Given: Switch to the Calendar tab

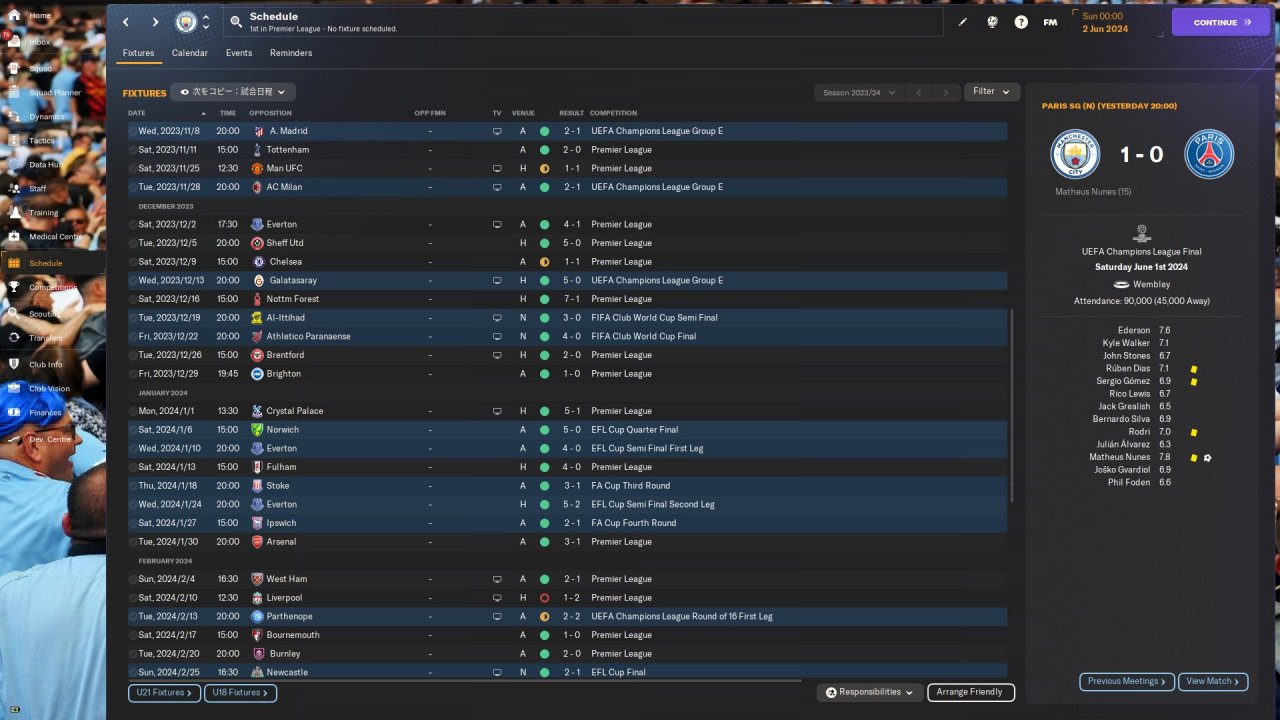Looking at the screenshot, I should point(190,53).
